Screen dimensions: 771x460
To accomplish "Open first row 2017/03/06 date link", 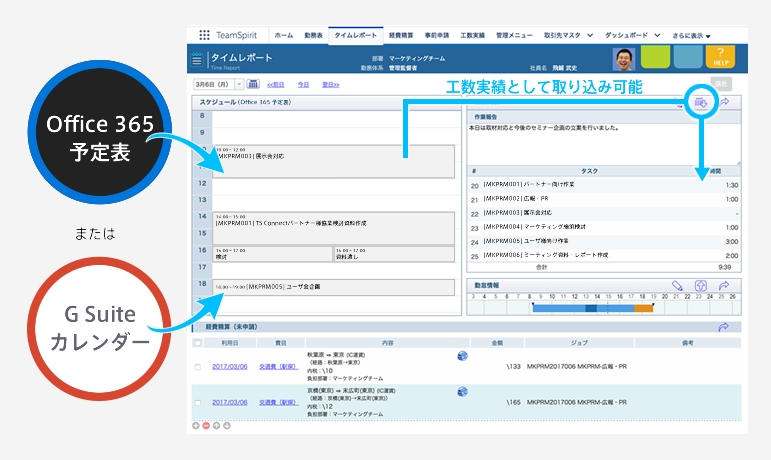I will pyautogui.click(x=230, y=367).
